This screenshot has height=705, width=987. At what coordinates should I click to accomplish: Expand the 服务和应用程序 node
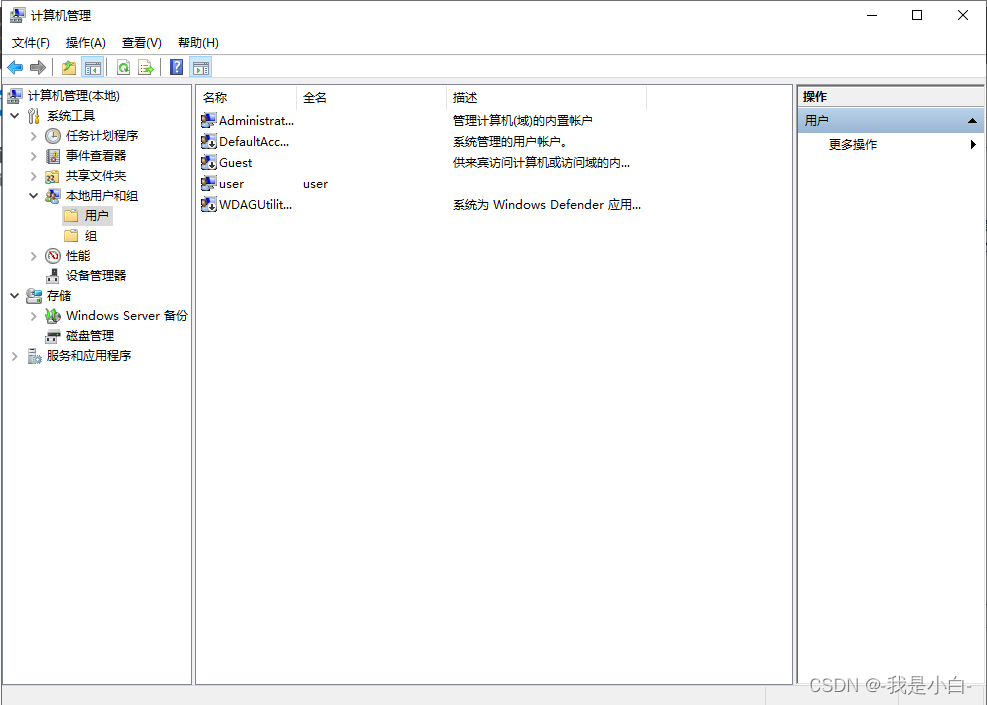[14, 356]
